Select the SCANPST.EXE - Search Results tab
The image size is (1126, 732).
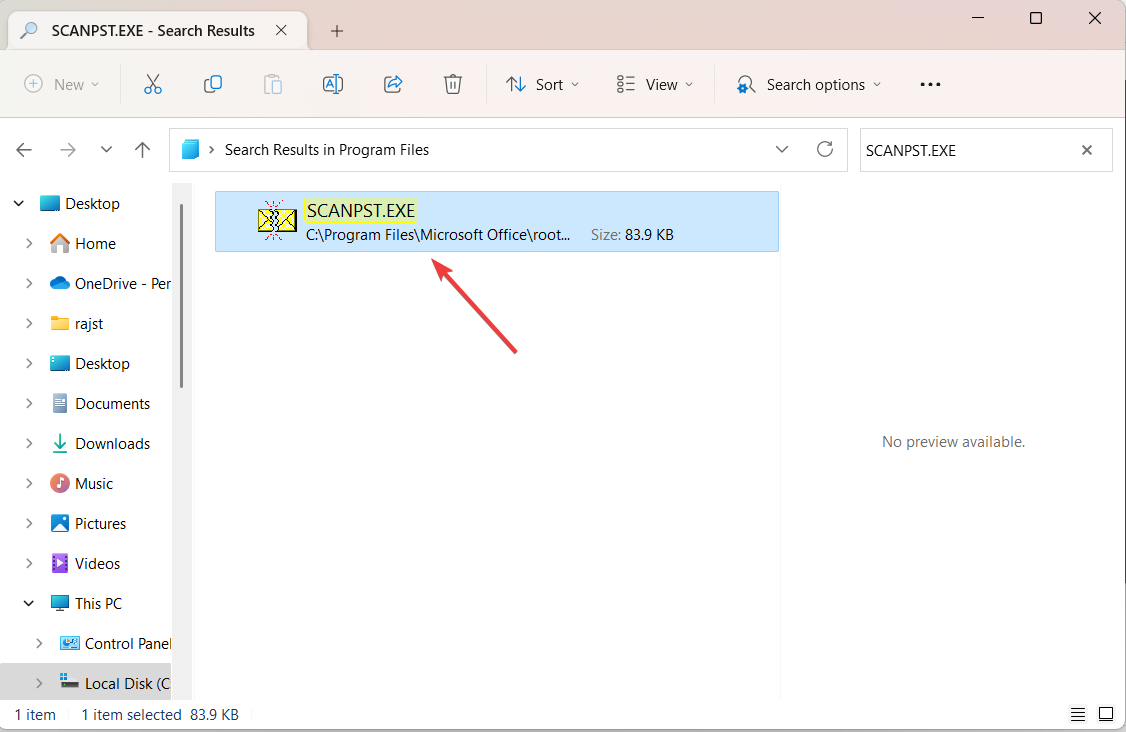pos(158,30)
